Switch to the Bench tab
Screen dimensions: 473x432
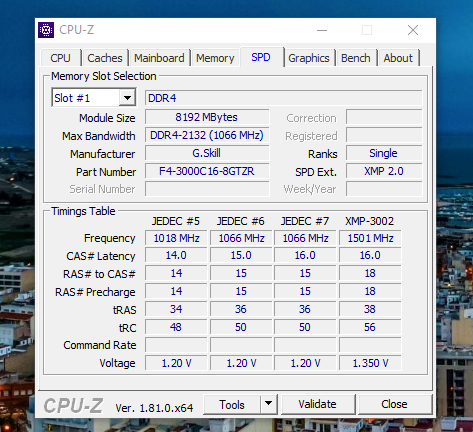(356, 58)
